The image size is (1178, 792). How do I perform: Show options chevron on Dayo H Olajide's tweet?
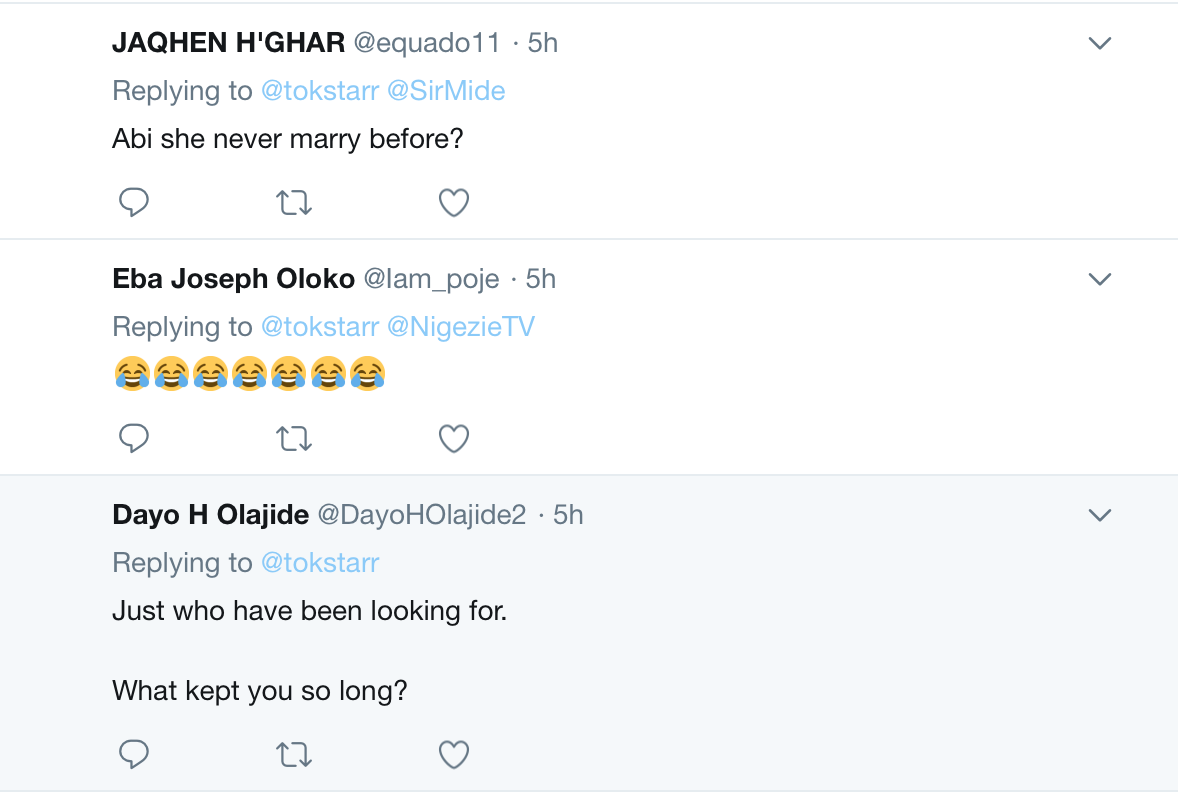coord(1099,515)
